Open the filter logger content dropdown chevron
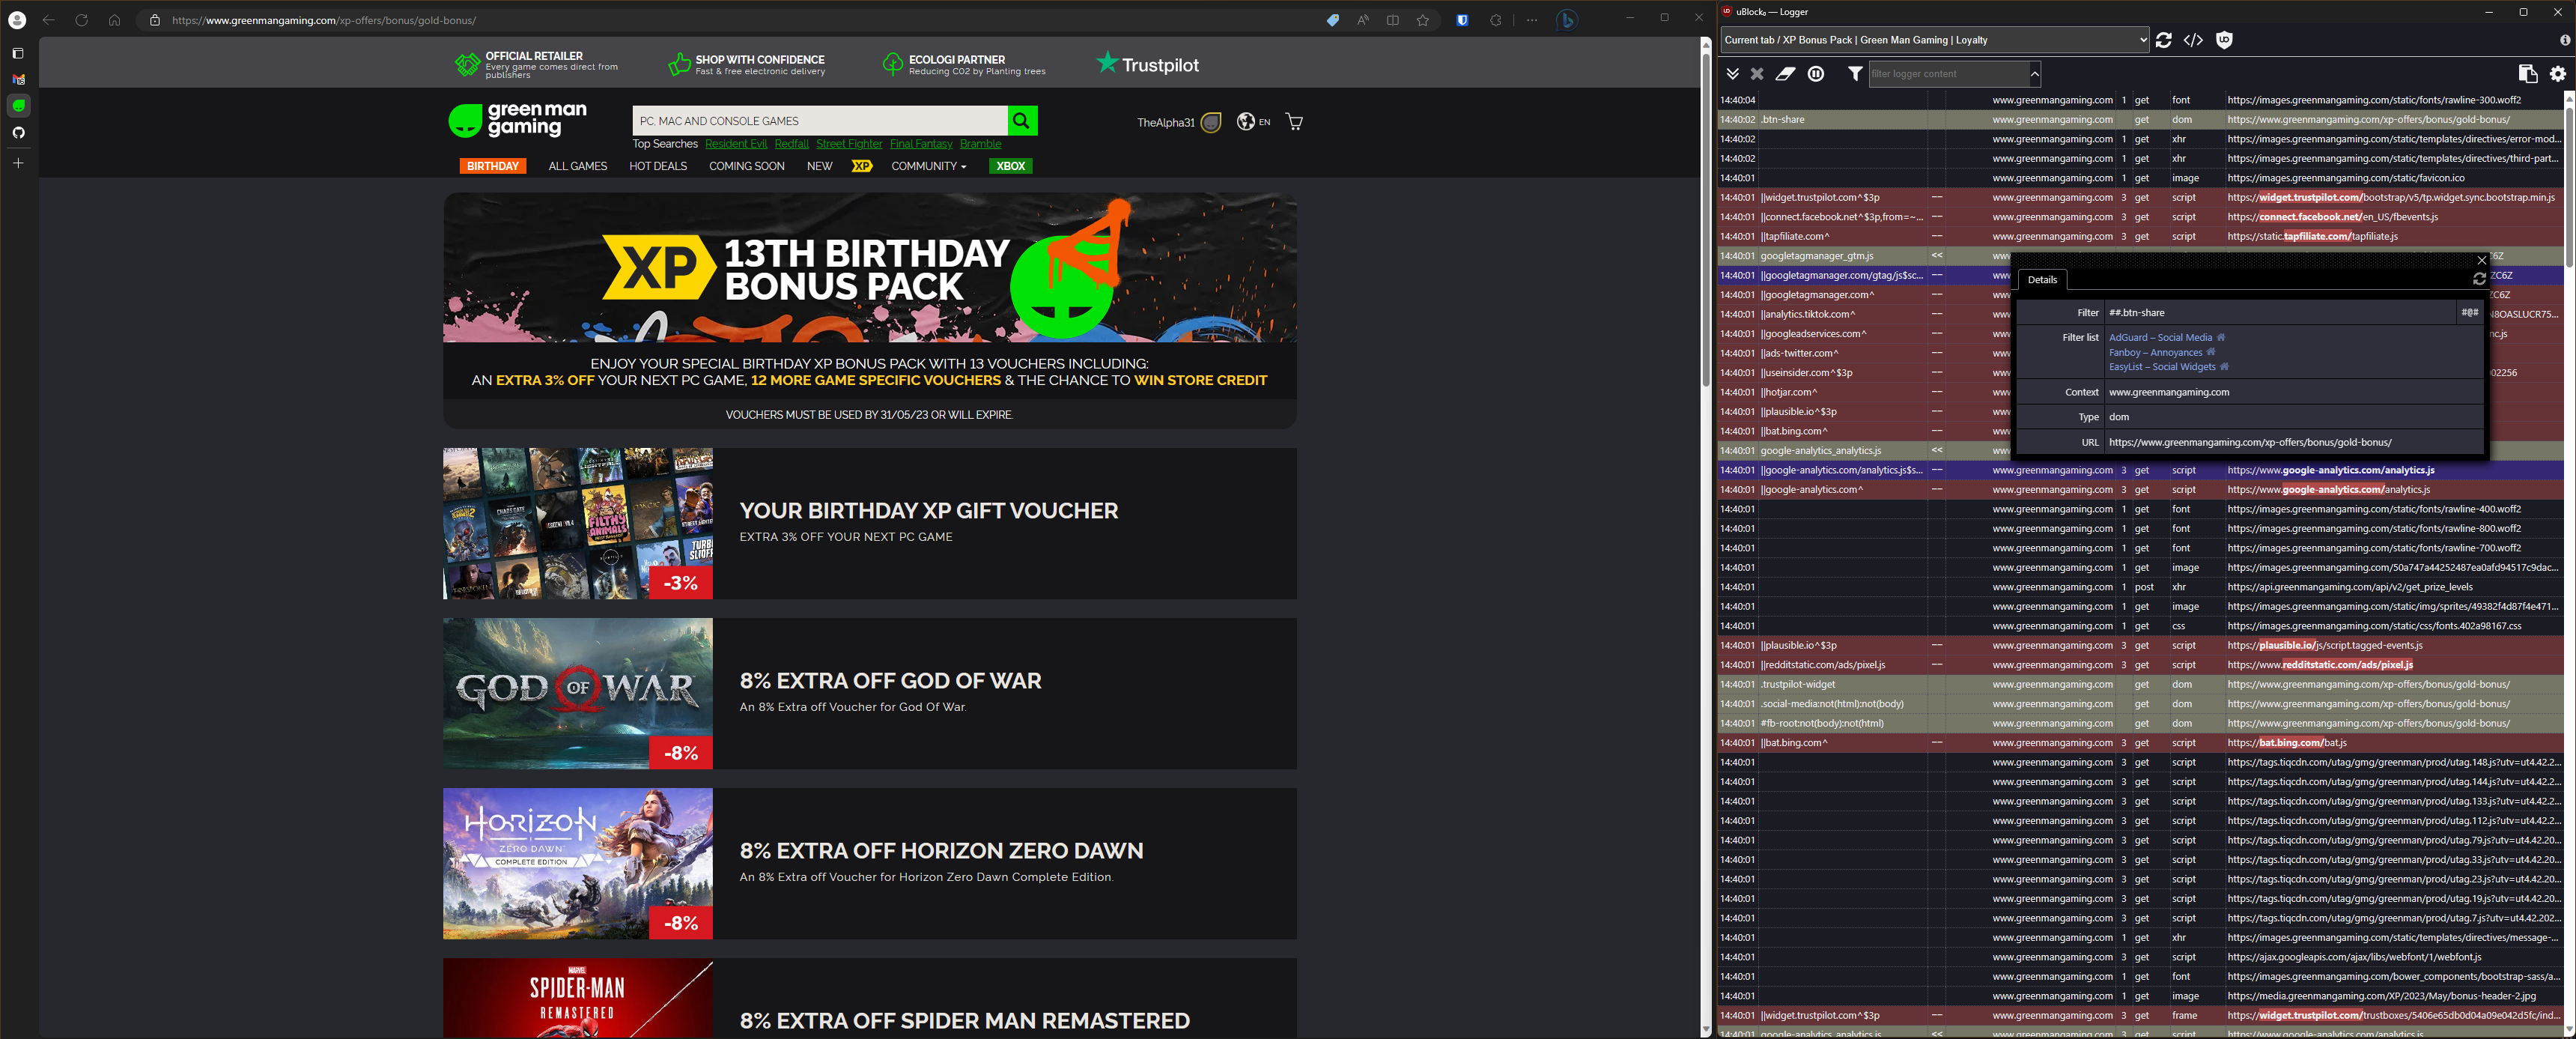 (x=2034, y=73)
